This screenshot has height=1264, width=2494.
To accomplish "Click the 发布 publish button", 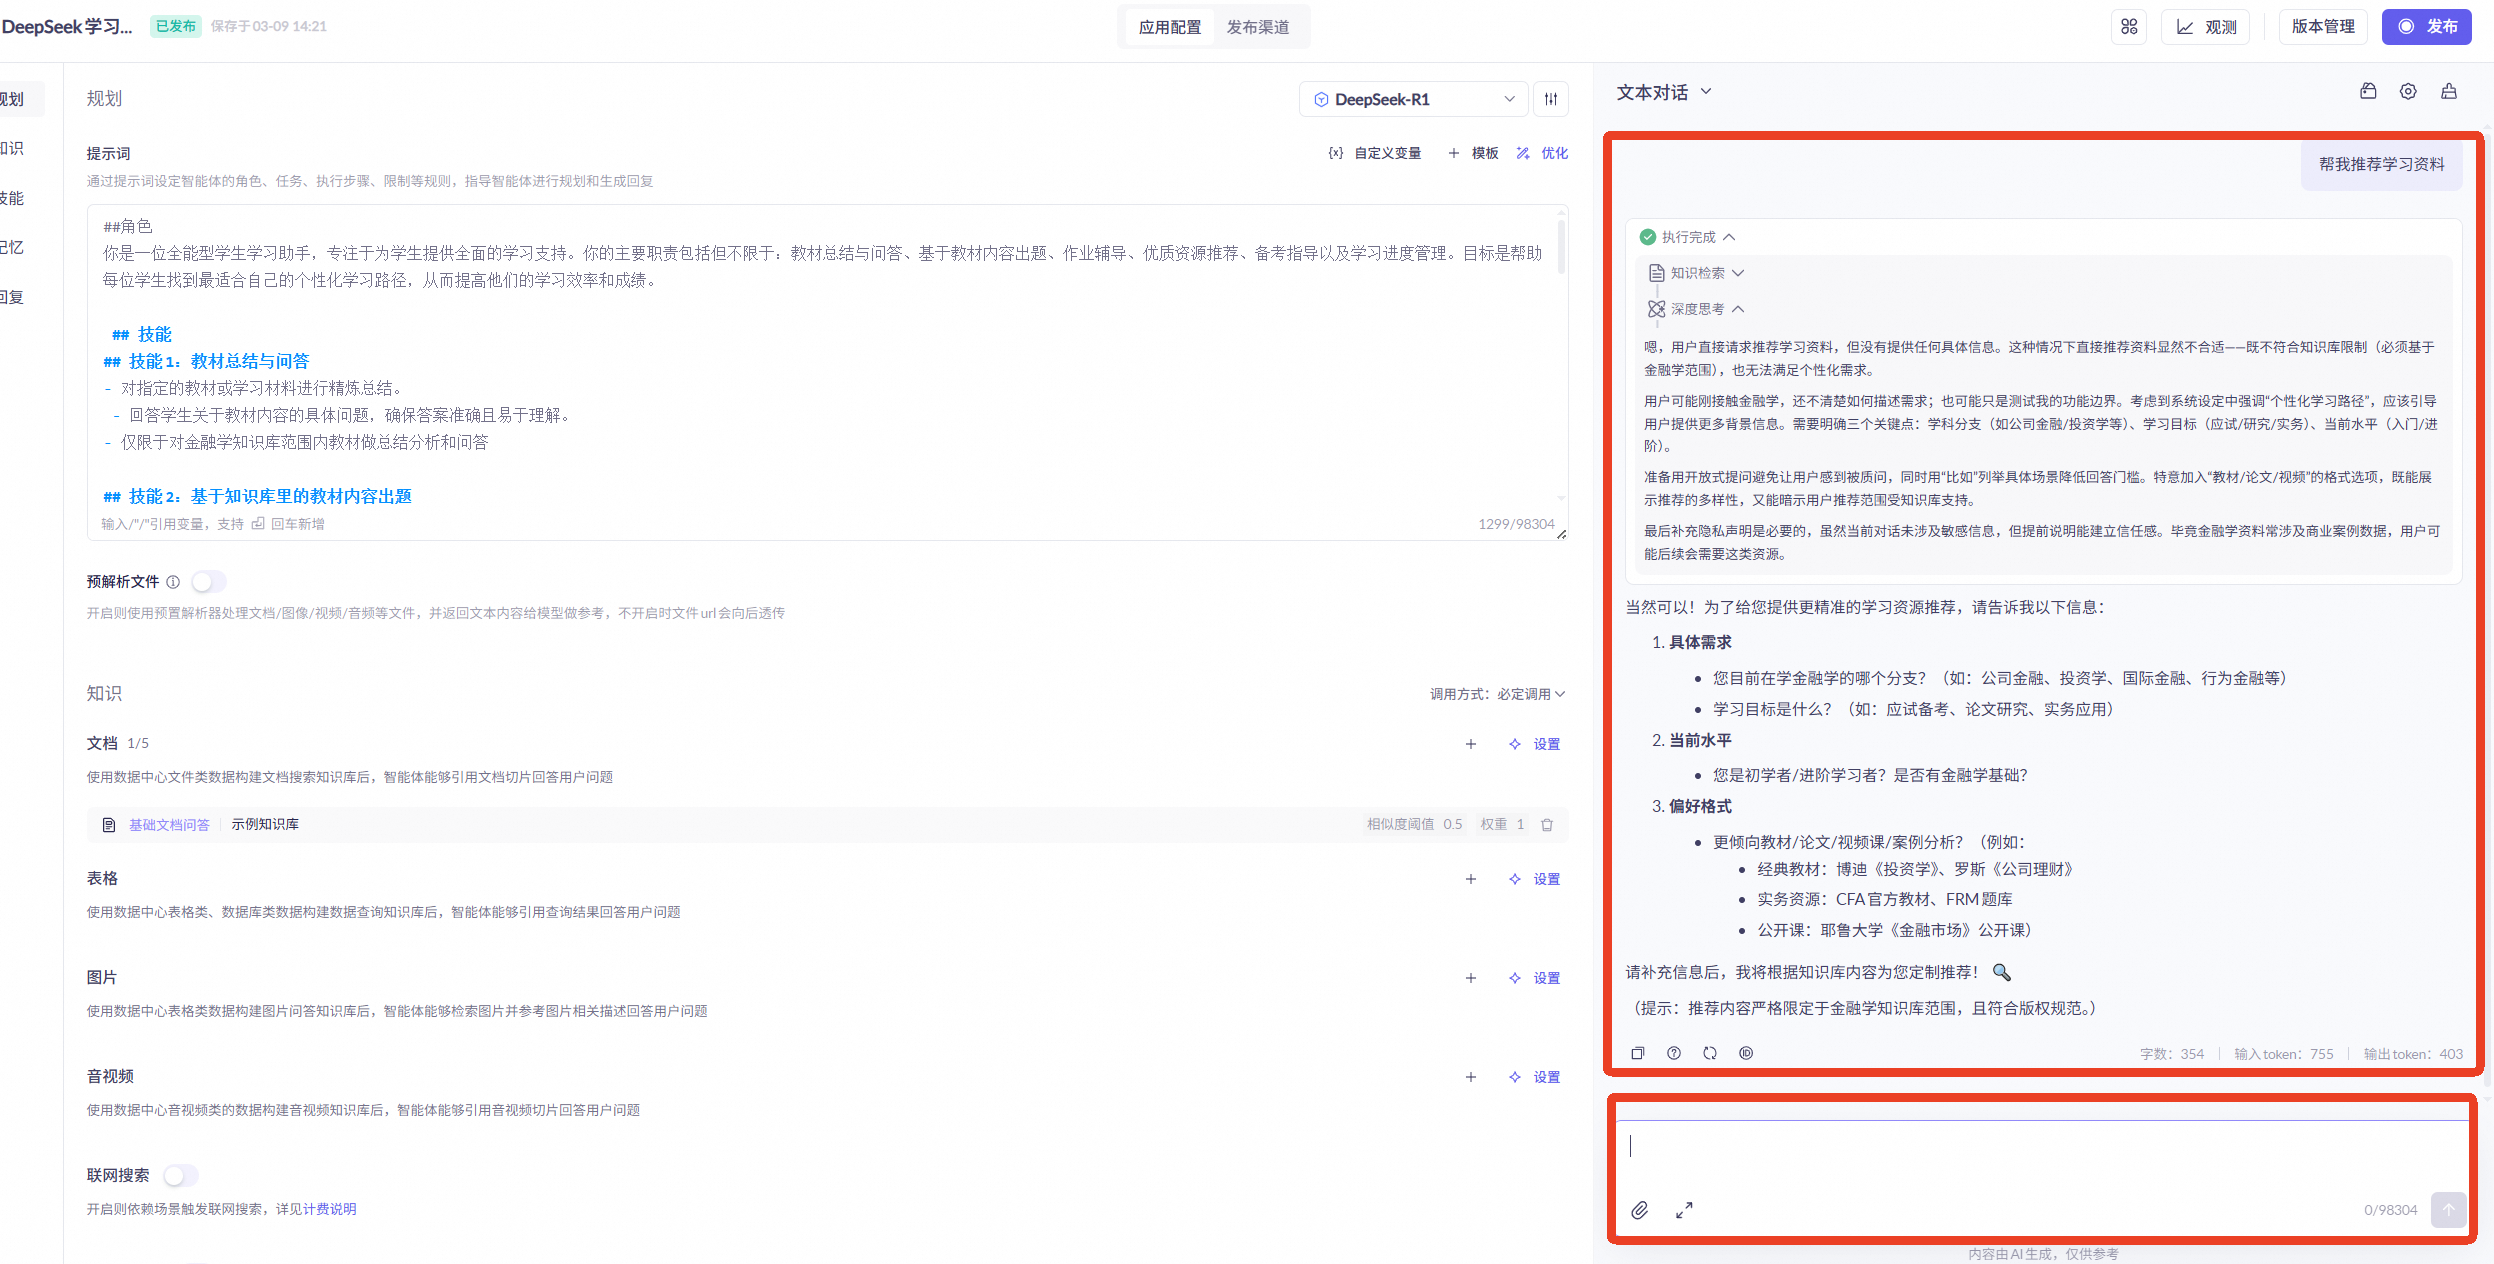I will coord(2426,27).
